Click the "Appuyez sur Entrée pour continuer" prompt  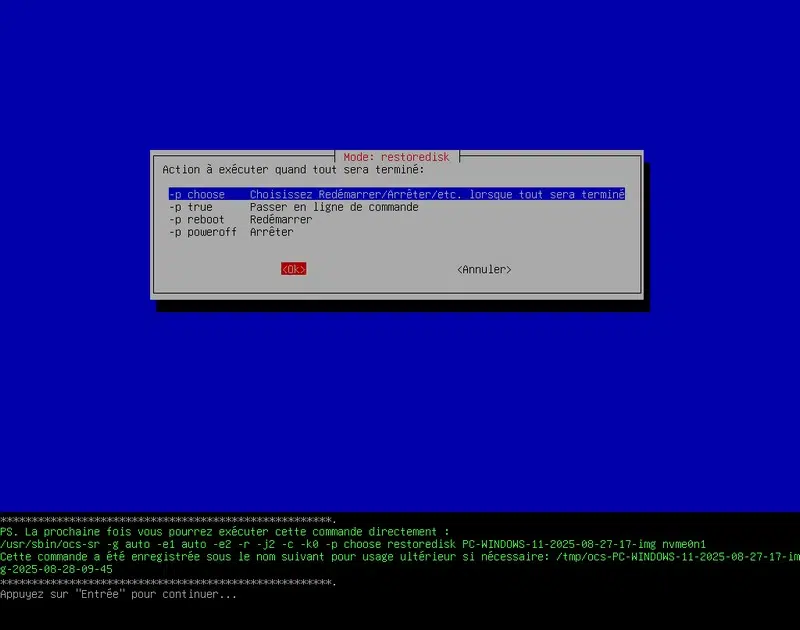(118, 594)
